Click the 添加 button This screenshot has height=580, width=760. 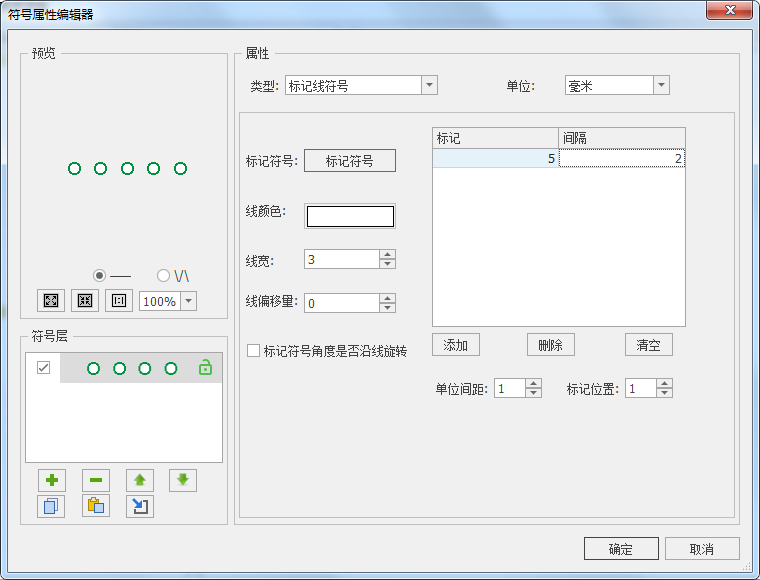point(456,345)
